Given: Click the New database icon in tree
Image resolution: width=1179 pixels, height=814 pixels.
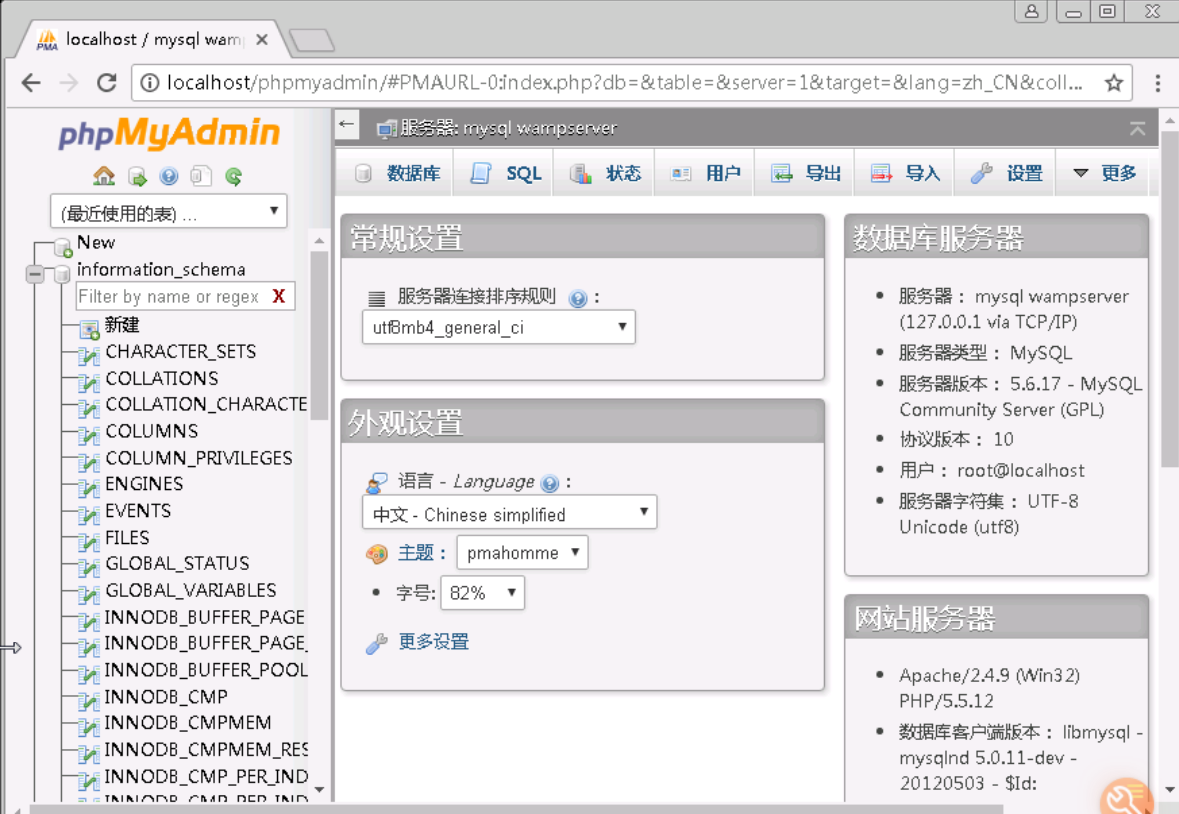Looking at the screenshot, I should point(64,247).
